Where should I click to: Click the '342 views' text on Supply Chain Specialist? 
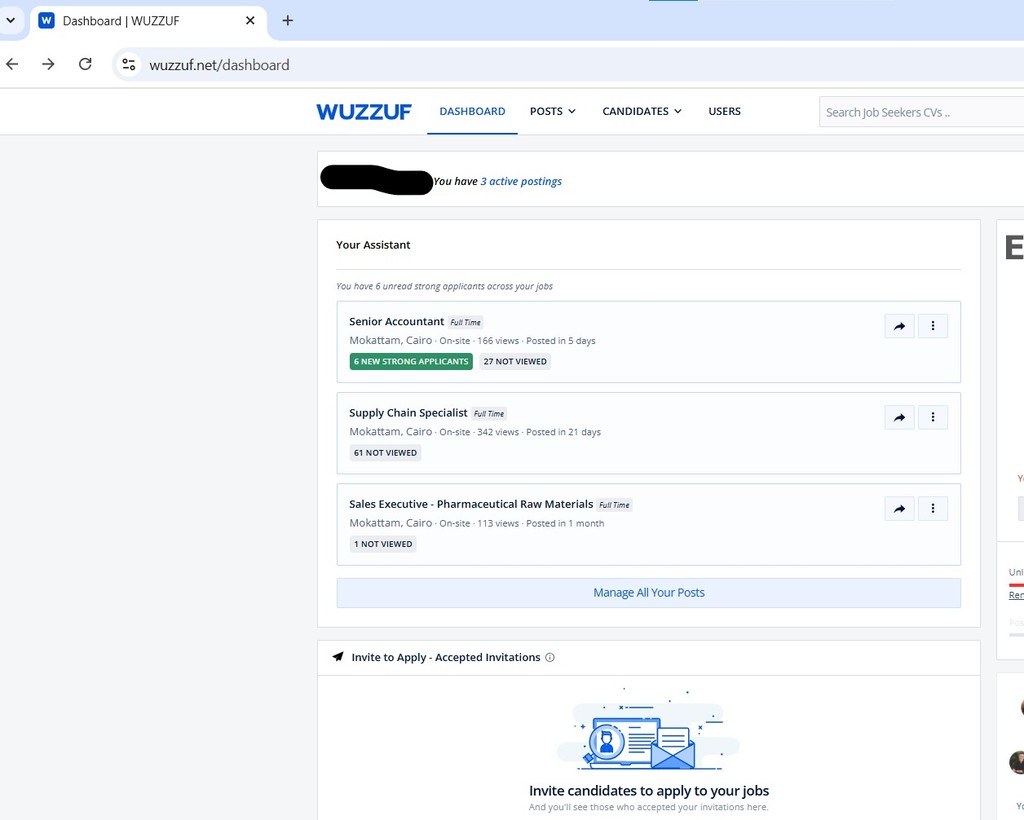(498, 432)
